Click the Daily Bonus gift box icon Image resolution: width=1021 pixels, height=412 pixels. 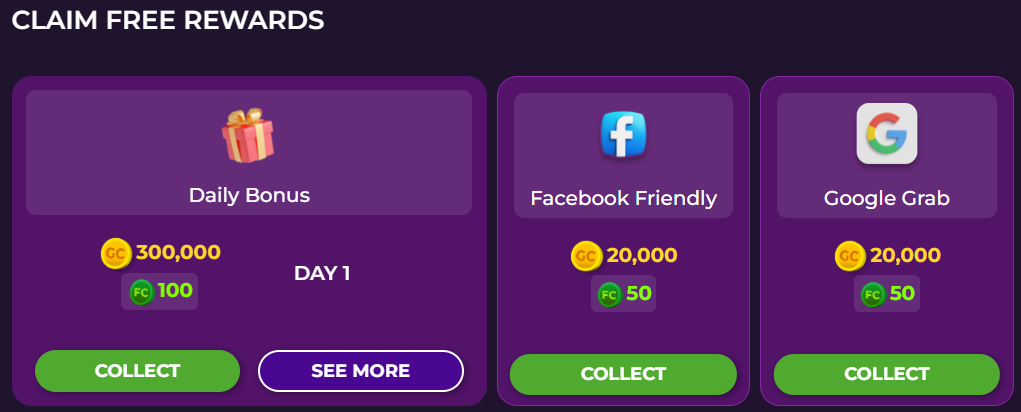pyautogui.click(x=248, y=135)
